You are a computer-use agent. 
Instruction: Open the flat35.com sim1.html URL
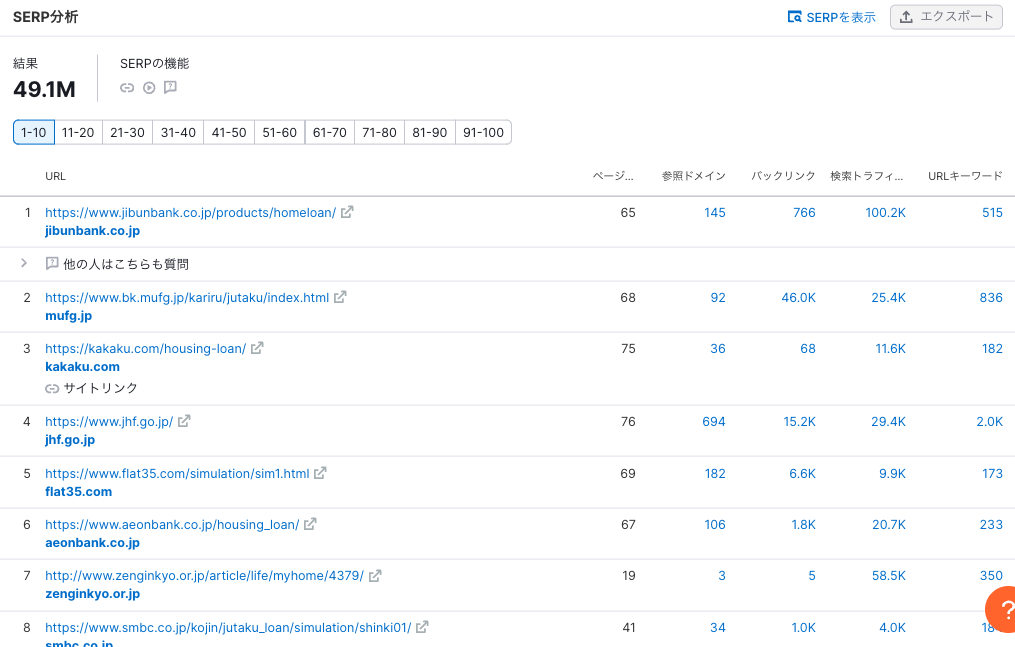point(177,473)
